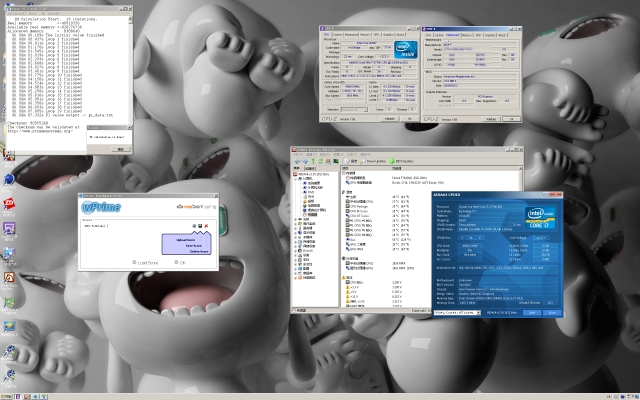Expand the Benchmark node at bottom of AIDA64 tree
The image size is (640, 400).
pos(295,278)
